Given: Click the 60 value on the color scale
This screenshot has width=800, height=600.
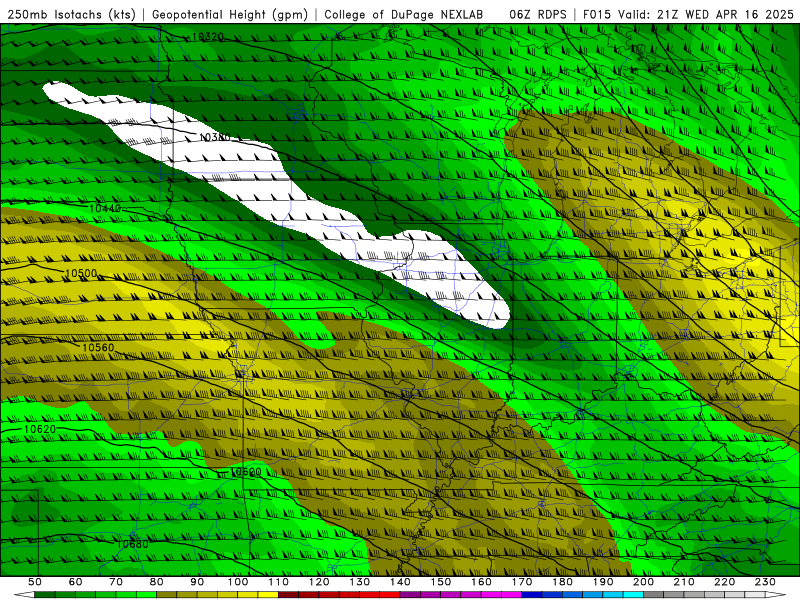Looking at the screenshot, I should (x=76, y=582).
